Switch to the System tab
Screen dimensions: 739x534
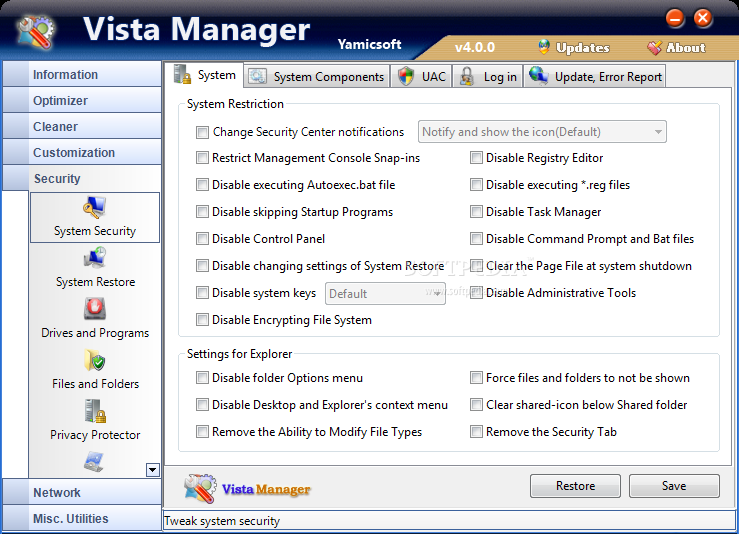pos(204,75)
